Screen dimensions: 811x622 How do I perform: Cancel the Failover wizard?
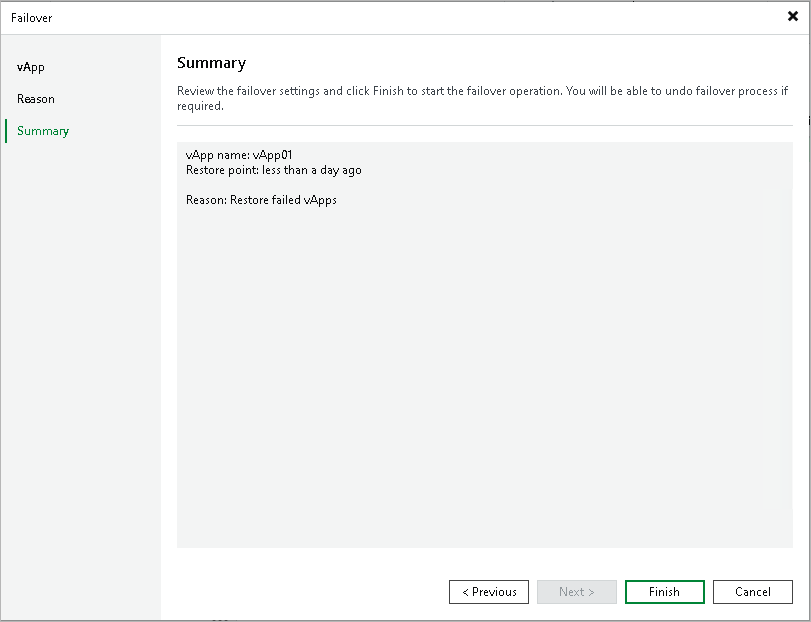(753, 591)
